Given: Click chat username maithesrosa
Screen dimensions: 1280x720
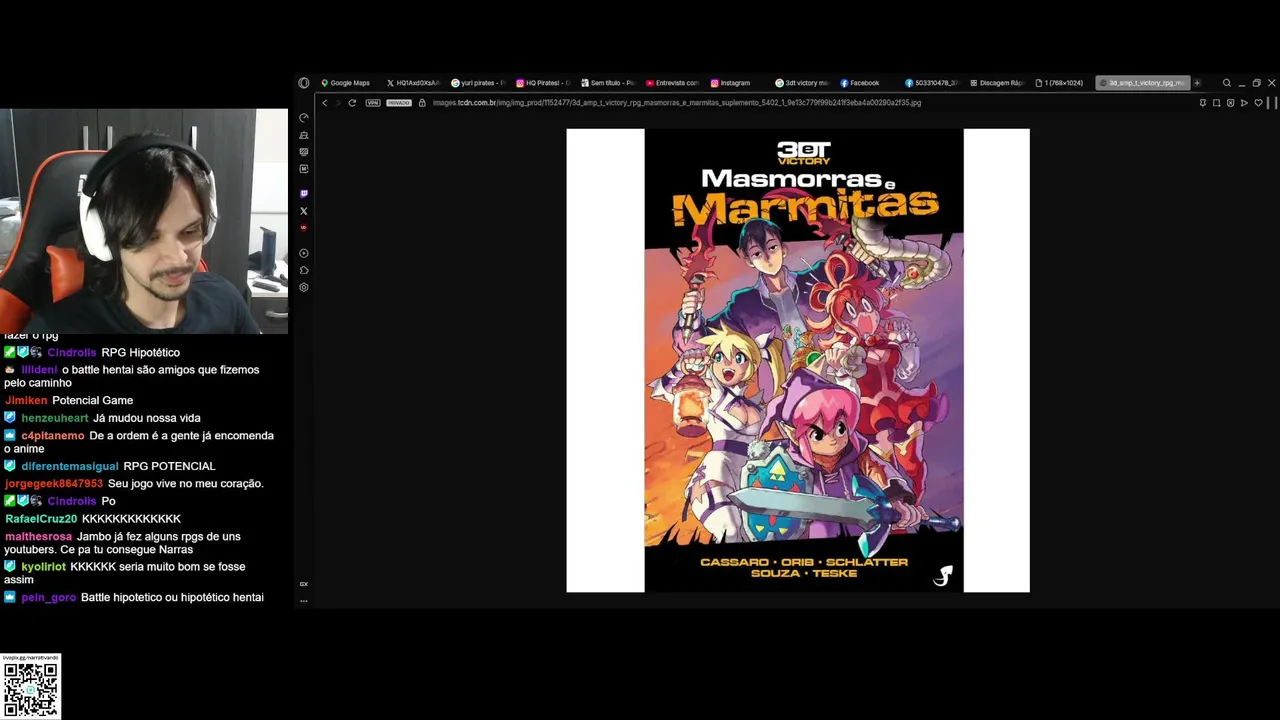Looking at the screenshot, I should coord(38,537).
